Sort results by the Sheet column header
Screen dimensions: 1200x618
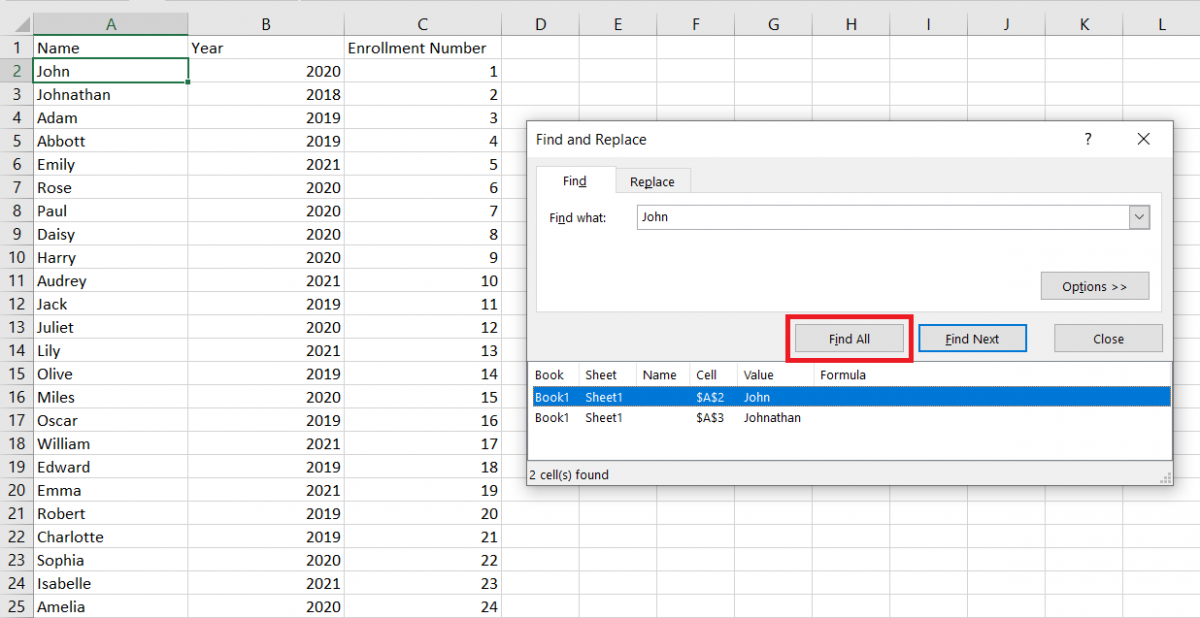coord(608,375)
